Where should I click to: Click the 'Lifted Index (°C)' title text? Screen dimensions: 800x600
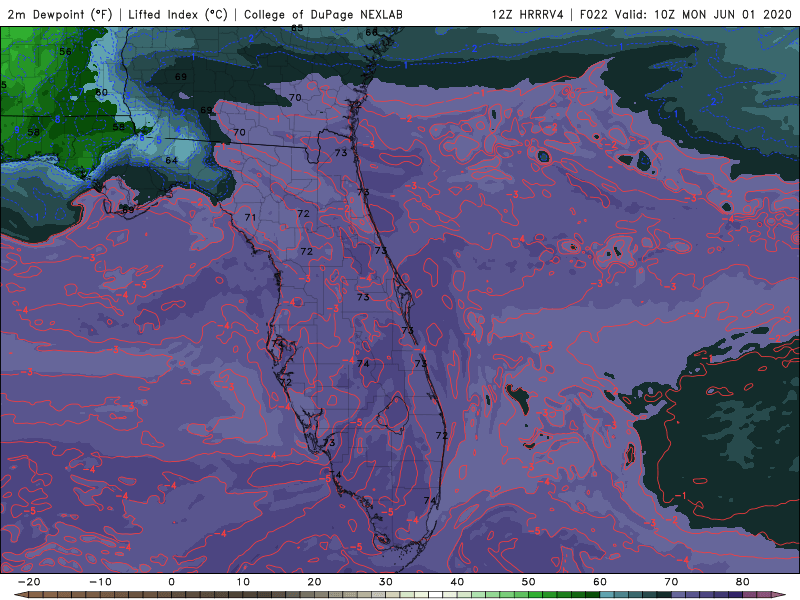click(x=178, y=14)
